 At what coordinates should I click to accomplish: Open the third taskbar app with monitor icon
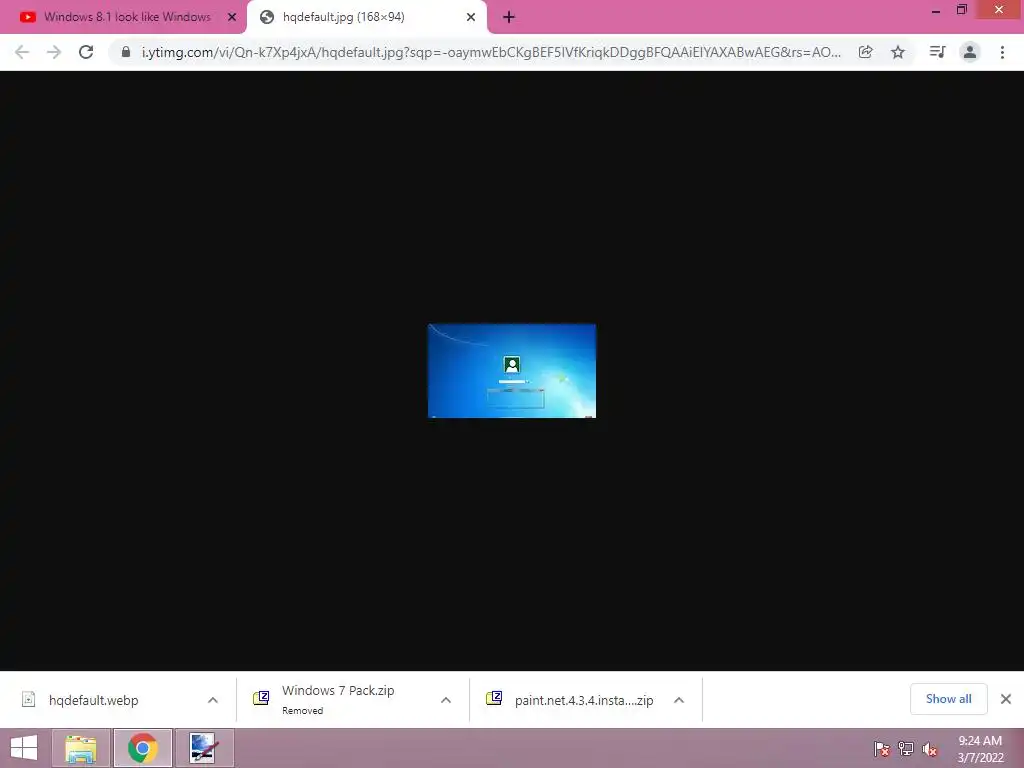tap(204, 748)
